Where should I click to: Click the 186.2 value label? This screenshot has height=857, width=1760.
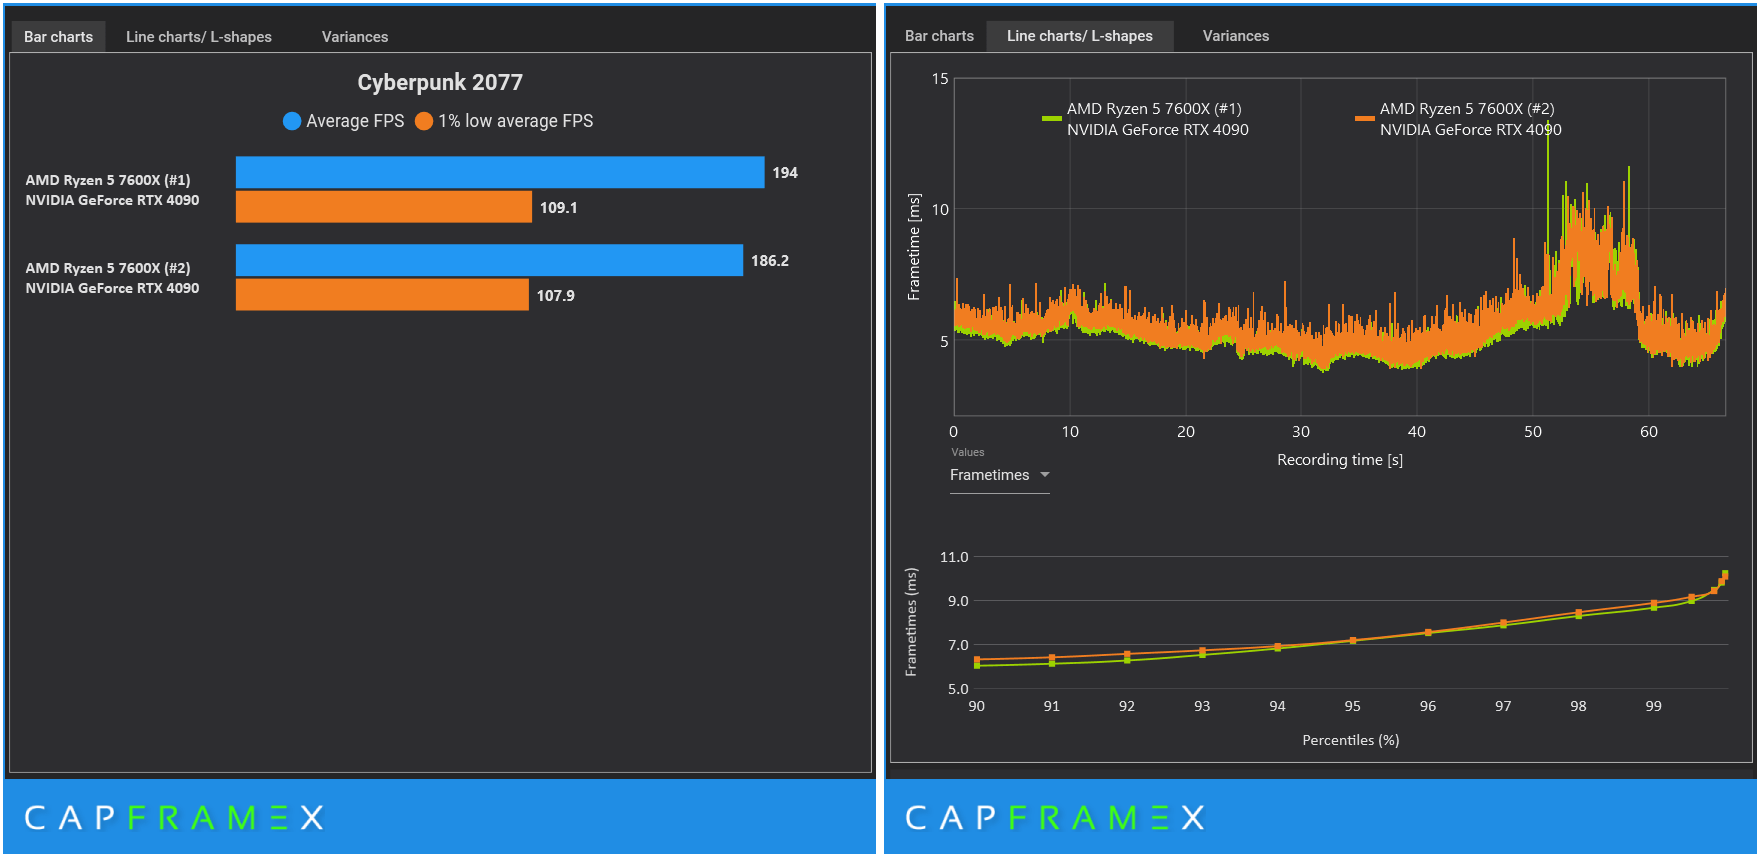click(770, 261)
